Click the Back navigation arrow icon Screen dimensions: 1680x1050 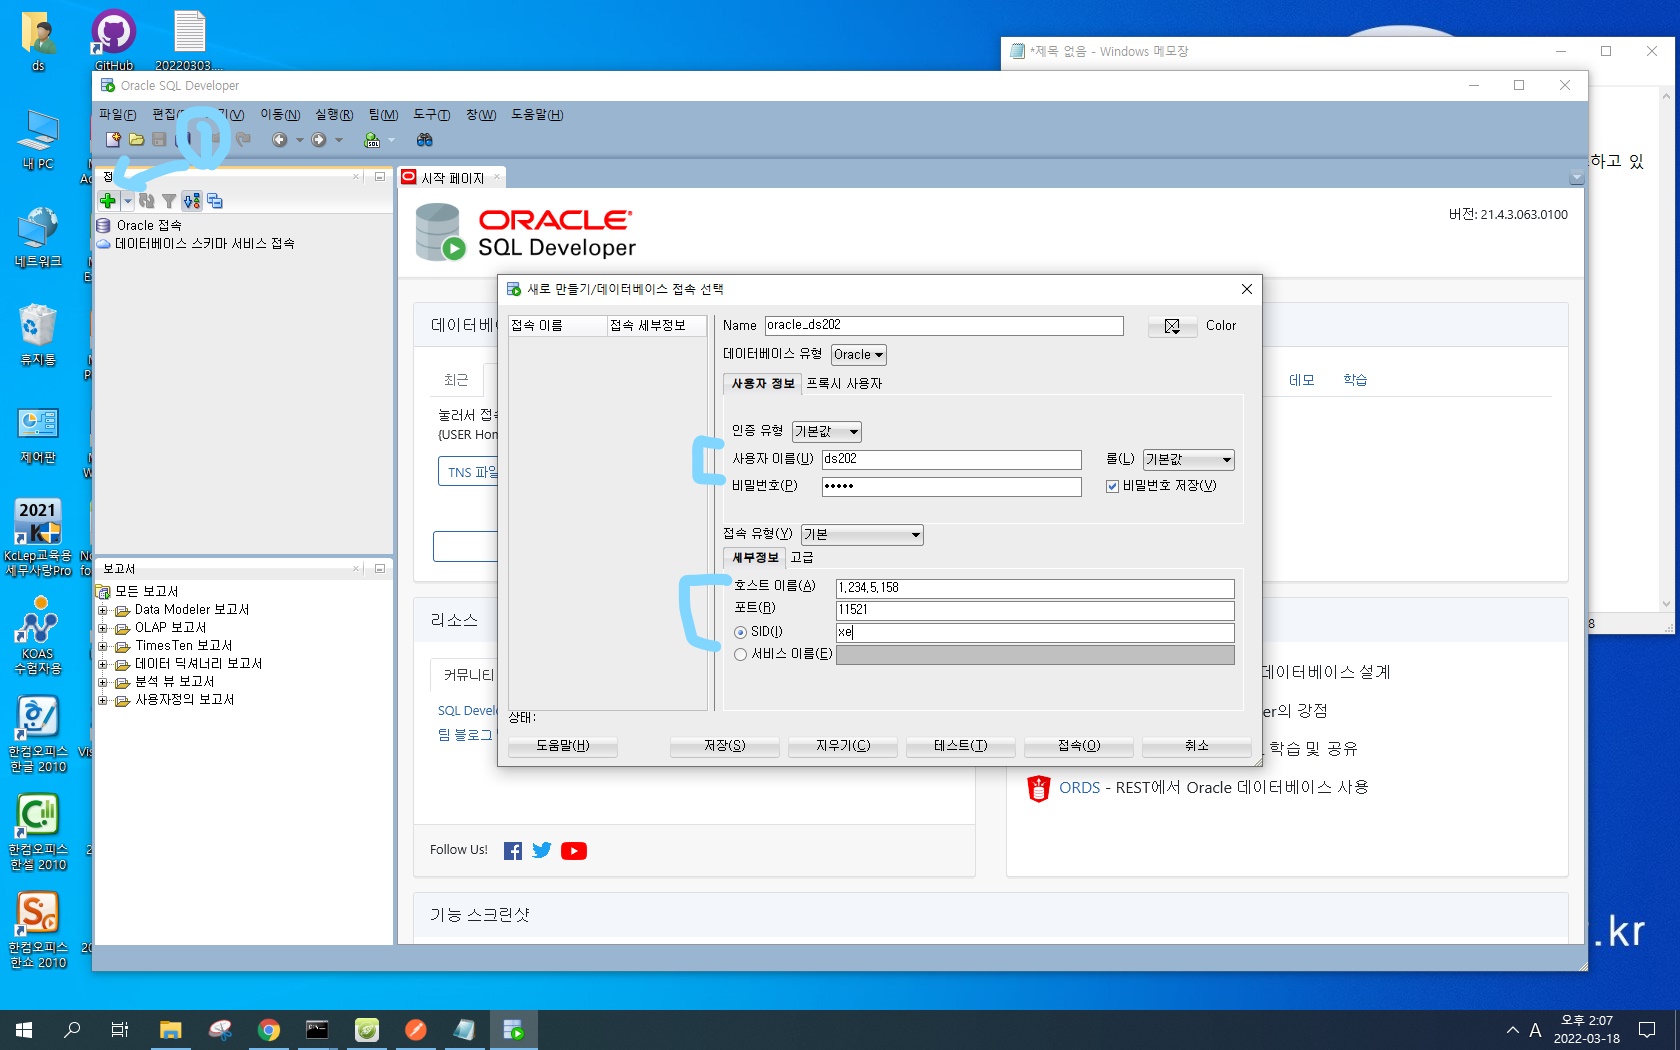(x=280, y=140)
